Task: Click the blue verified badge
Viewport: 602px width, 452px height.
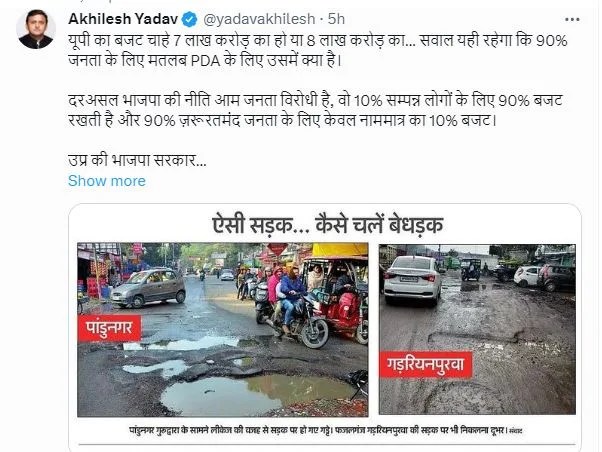Action: [x=189, y=19]
